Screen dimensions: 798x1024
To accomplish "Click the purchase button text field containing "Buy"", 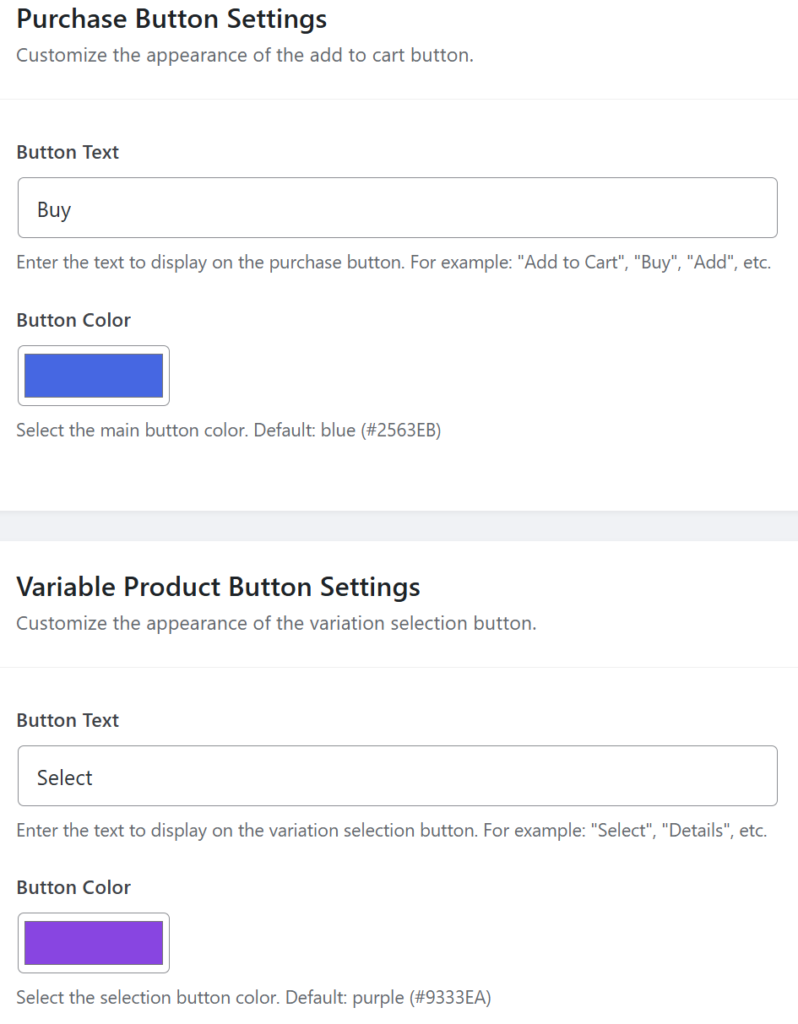I will [397, 208].
